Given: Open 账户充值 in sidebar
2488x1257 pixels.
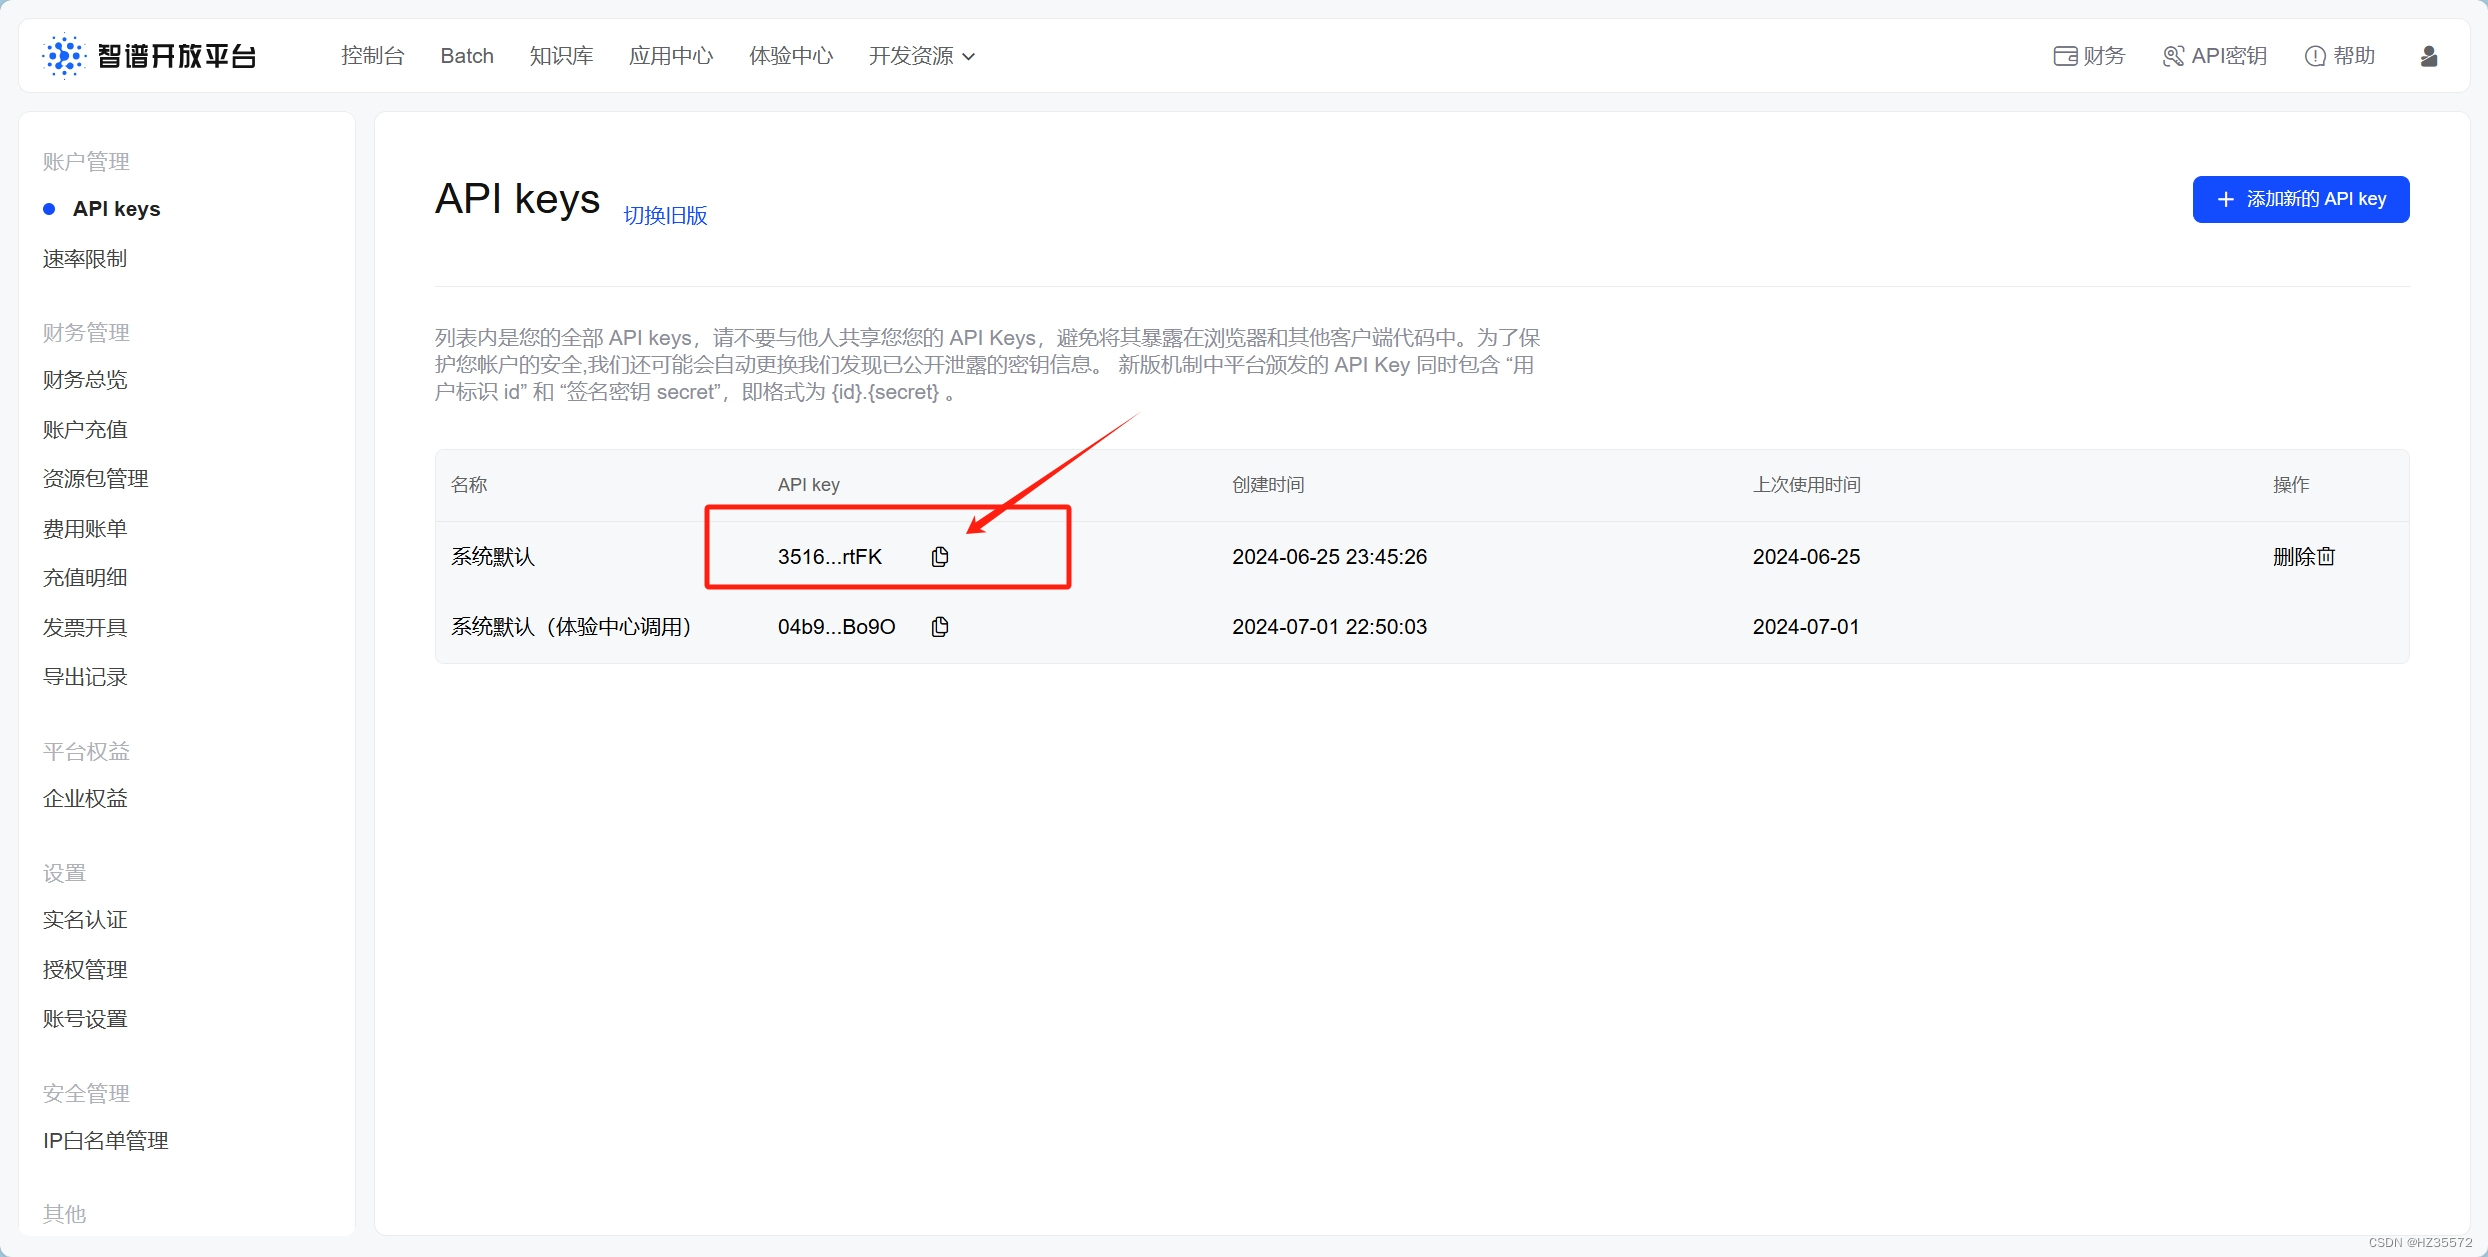Looking at the screenshot, I should pos(85,430).
